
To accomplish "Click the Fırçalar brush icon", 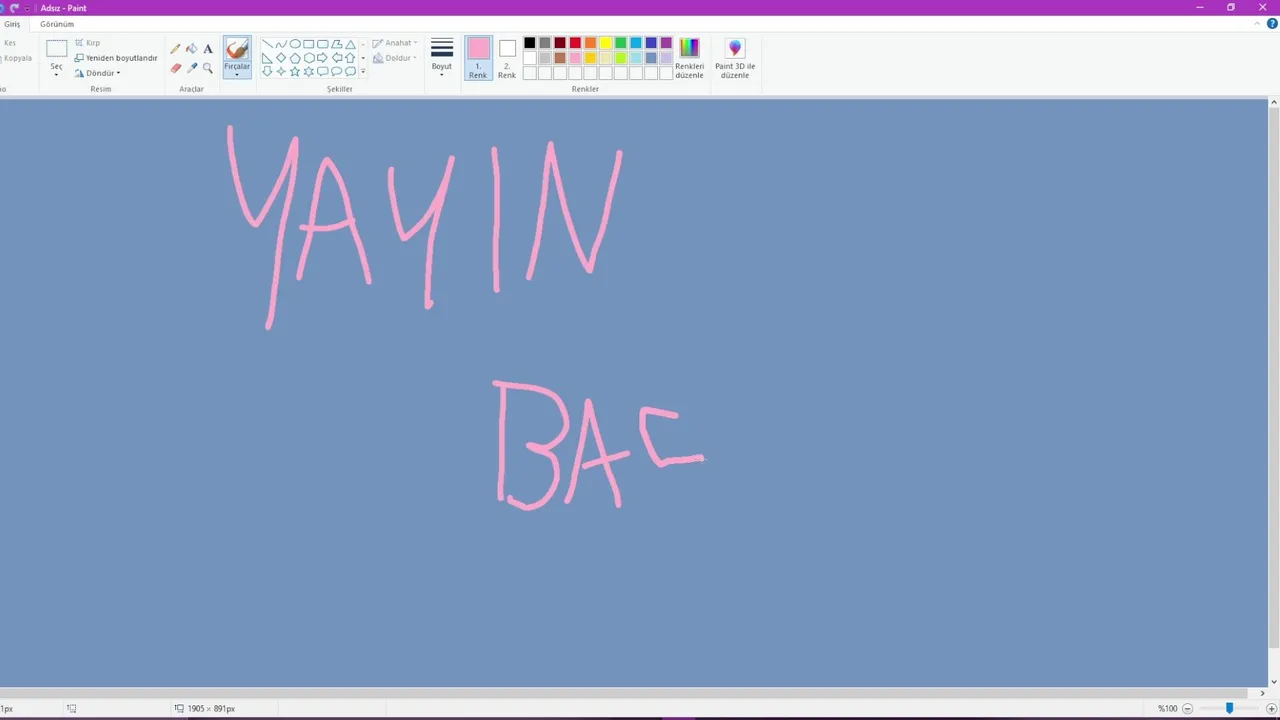I will pyautogui.click(x=237, y=48).
